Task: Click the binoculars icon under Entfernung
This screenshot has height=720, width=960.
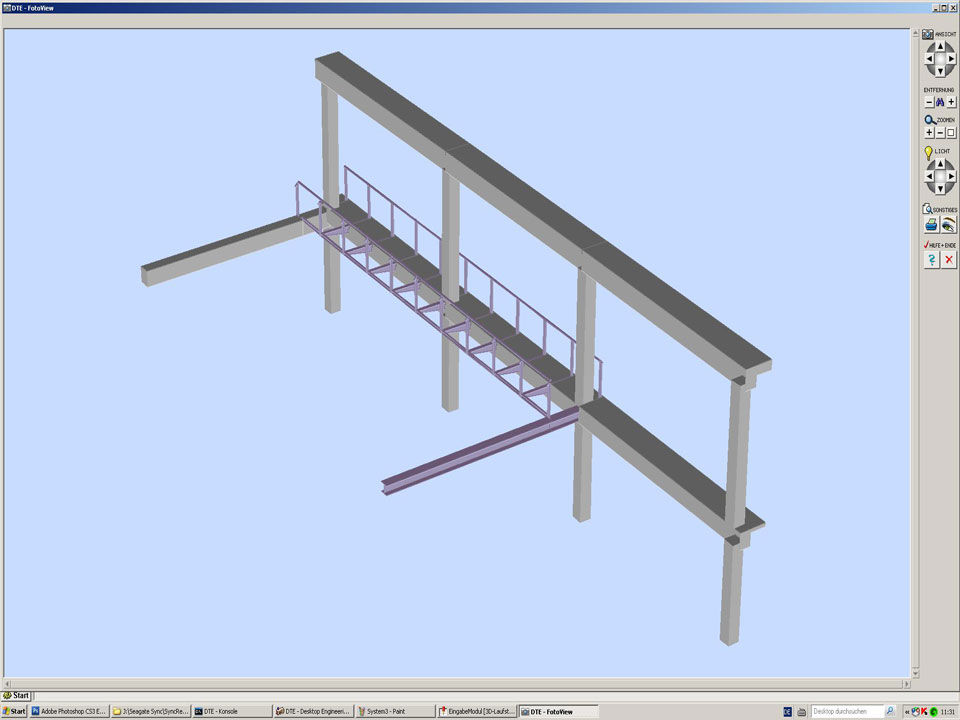Action: (940, 102)
